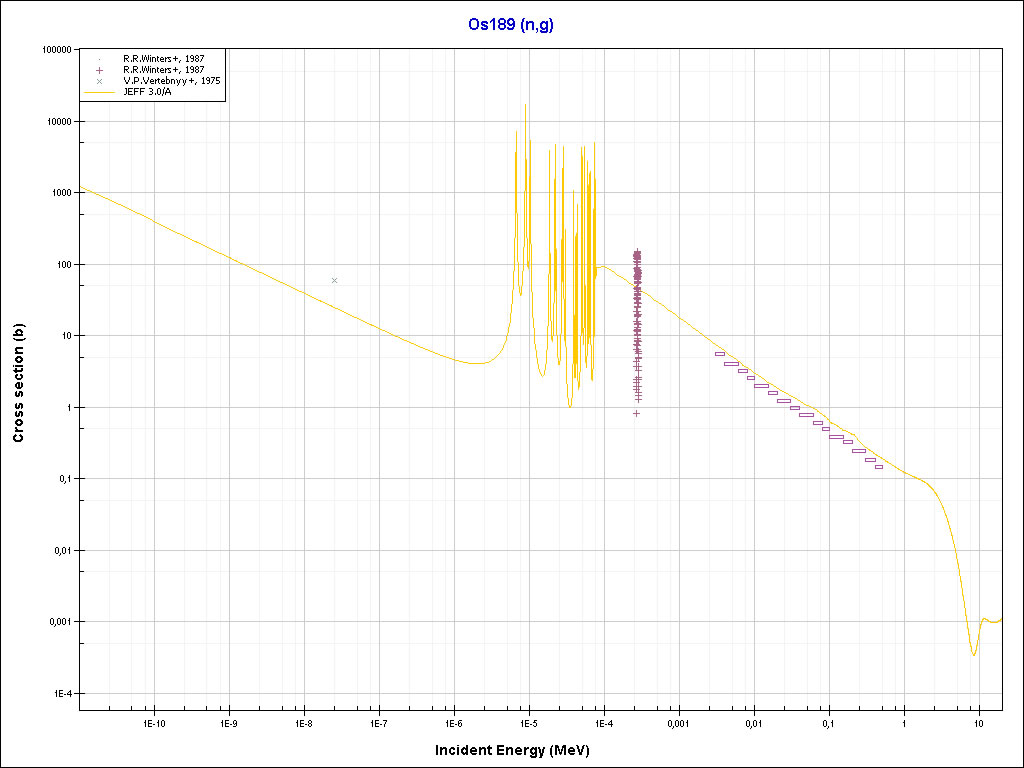Click the plus marker icon in the legend
The image size is (1024, 768).
click(100, 70)
